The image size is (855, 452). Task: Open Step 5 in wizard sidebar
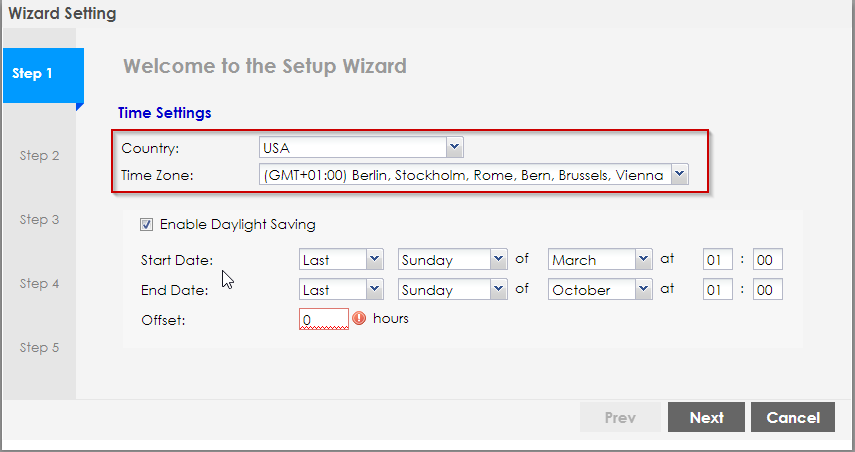point(40,348)
